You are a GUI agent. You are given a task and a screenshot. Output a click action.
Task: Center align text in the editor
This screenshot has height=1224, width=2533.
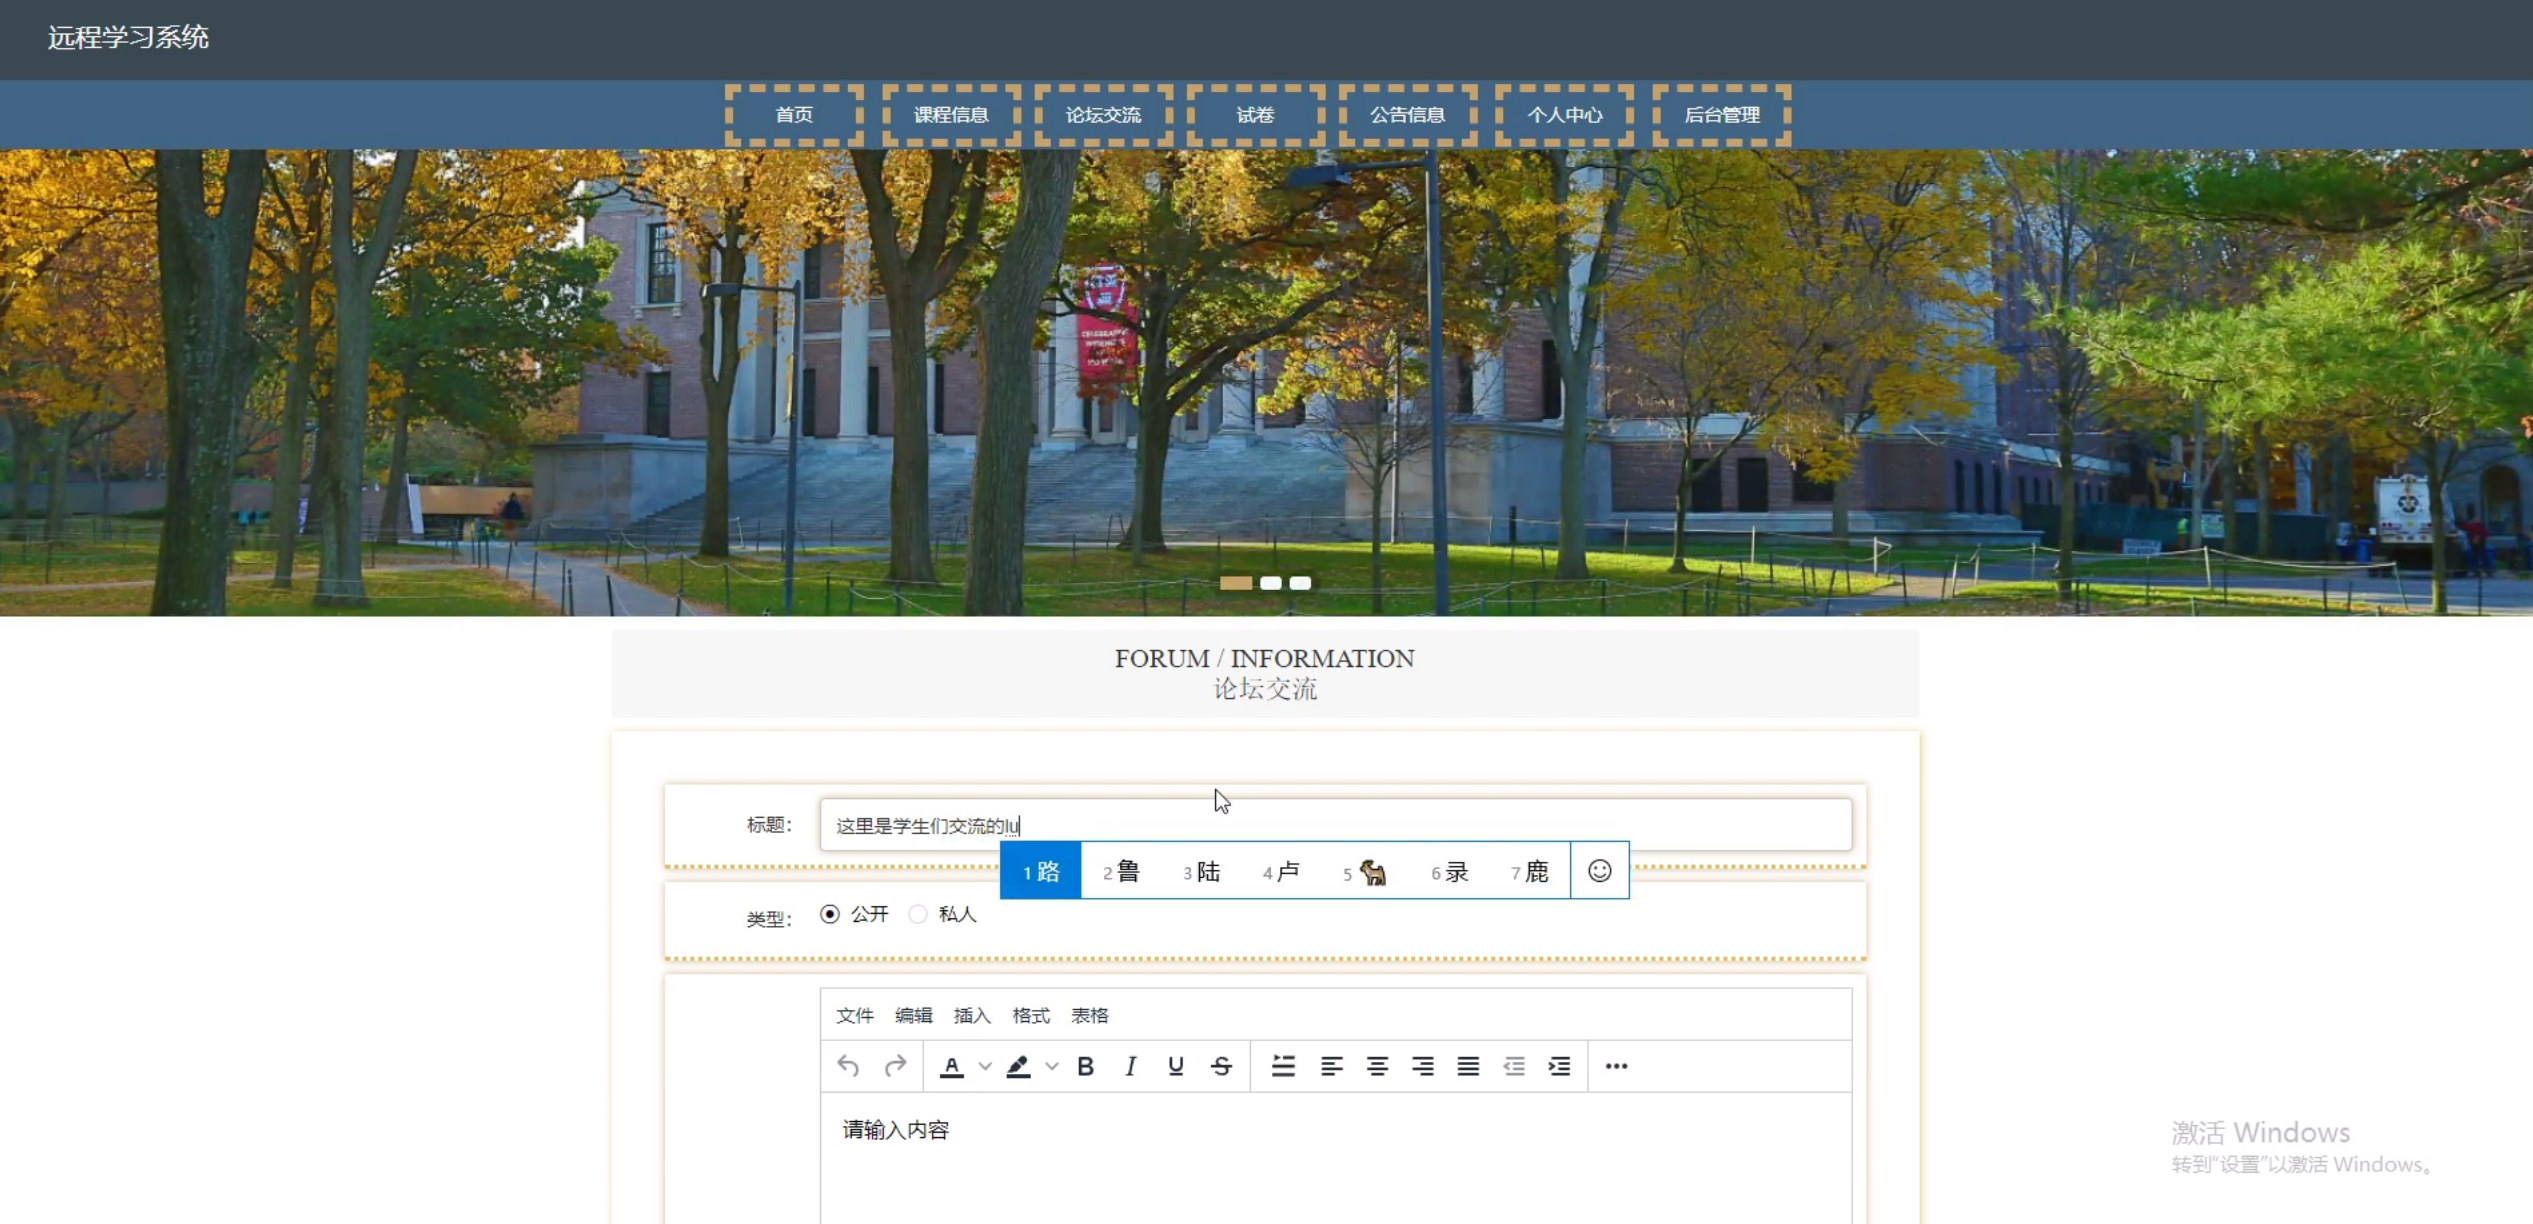click(1377, 1066)
